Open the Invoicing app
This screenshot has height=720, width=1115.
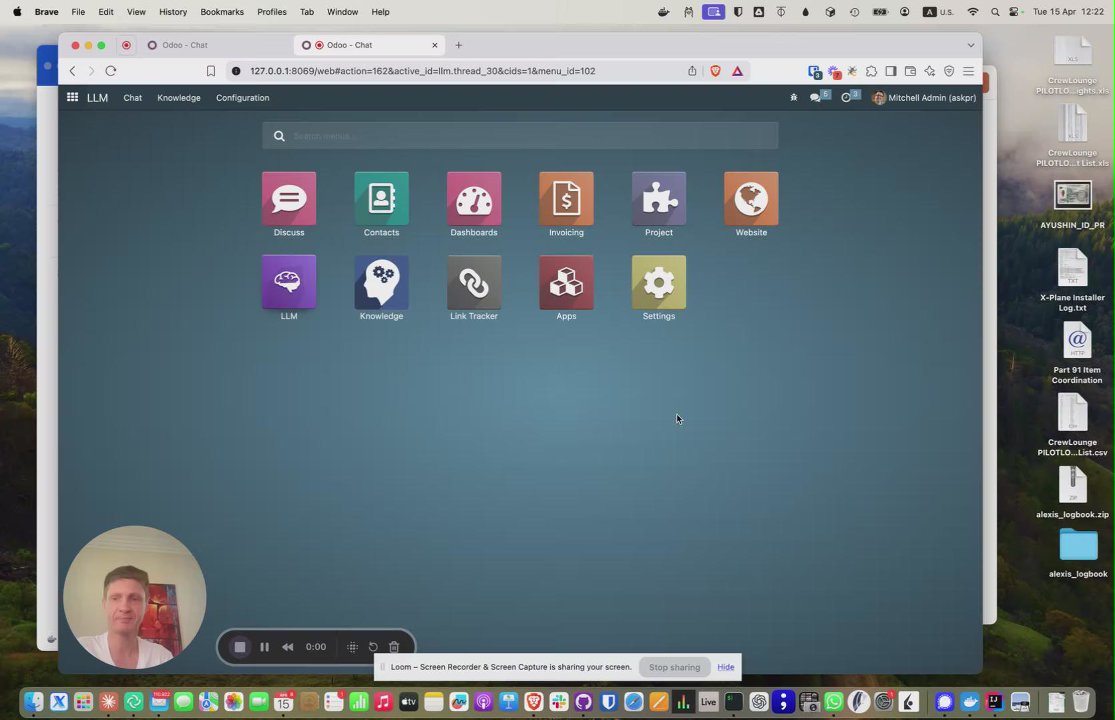pyautogui.click(x=566, y=199)
